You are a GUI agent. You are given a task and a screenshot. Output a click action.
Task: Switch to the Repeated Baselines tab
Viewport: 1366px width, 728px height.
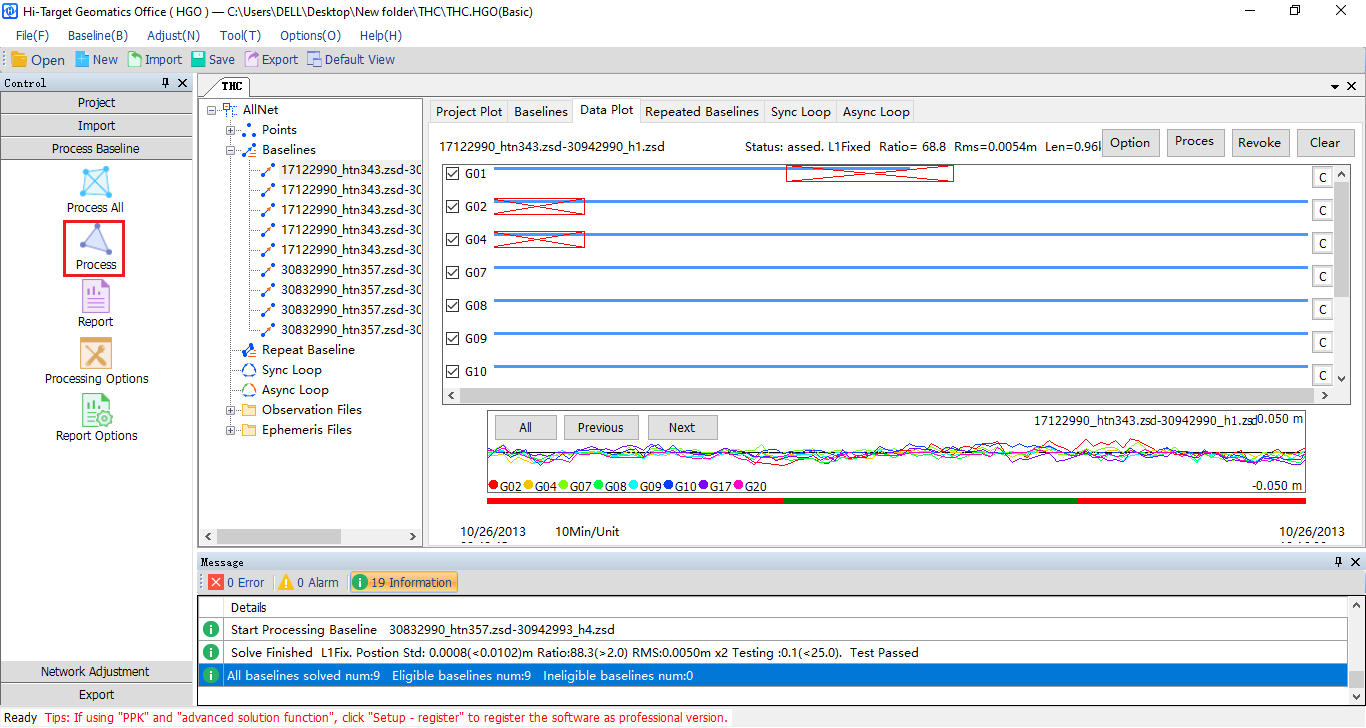click(702, 111)
